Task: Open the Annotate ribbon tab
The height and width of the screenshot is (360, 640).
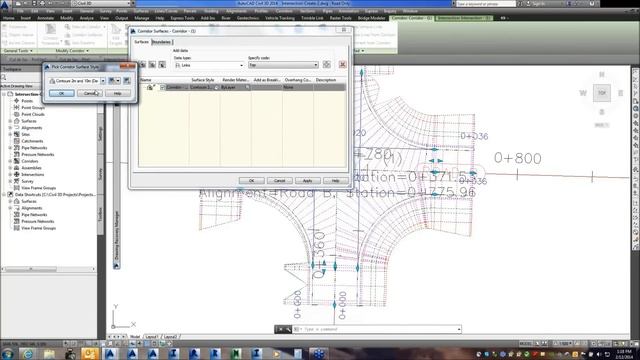Action: (46, 18)
